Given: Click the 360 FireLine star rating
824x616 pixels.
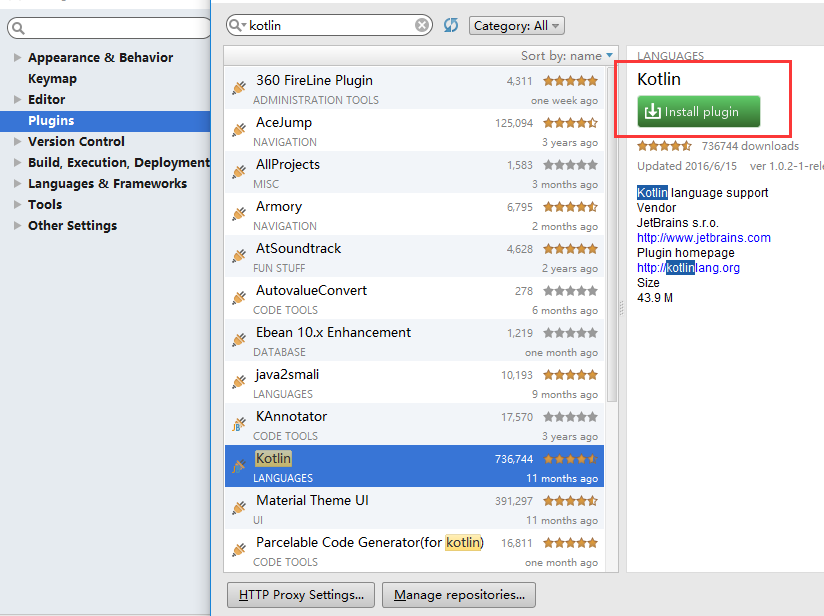Looking at the screenshot, I should point(570,81).
